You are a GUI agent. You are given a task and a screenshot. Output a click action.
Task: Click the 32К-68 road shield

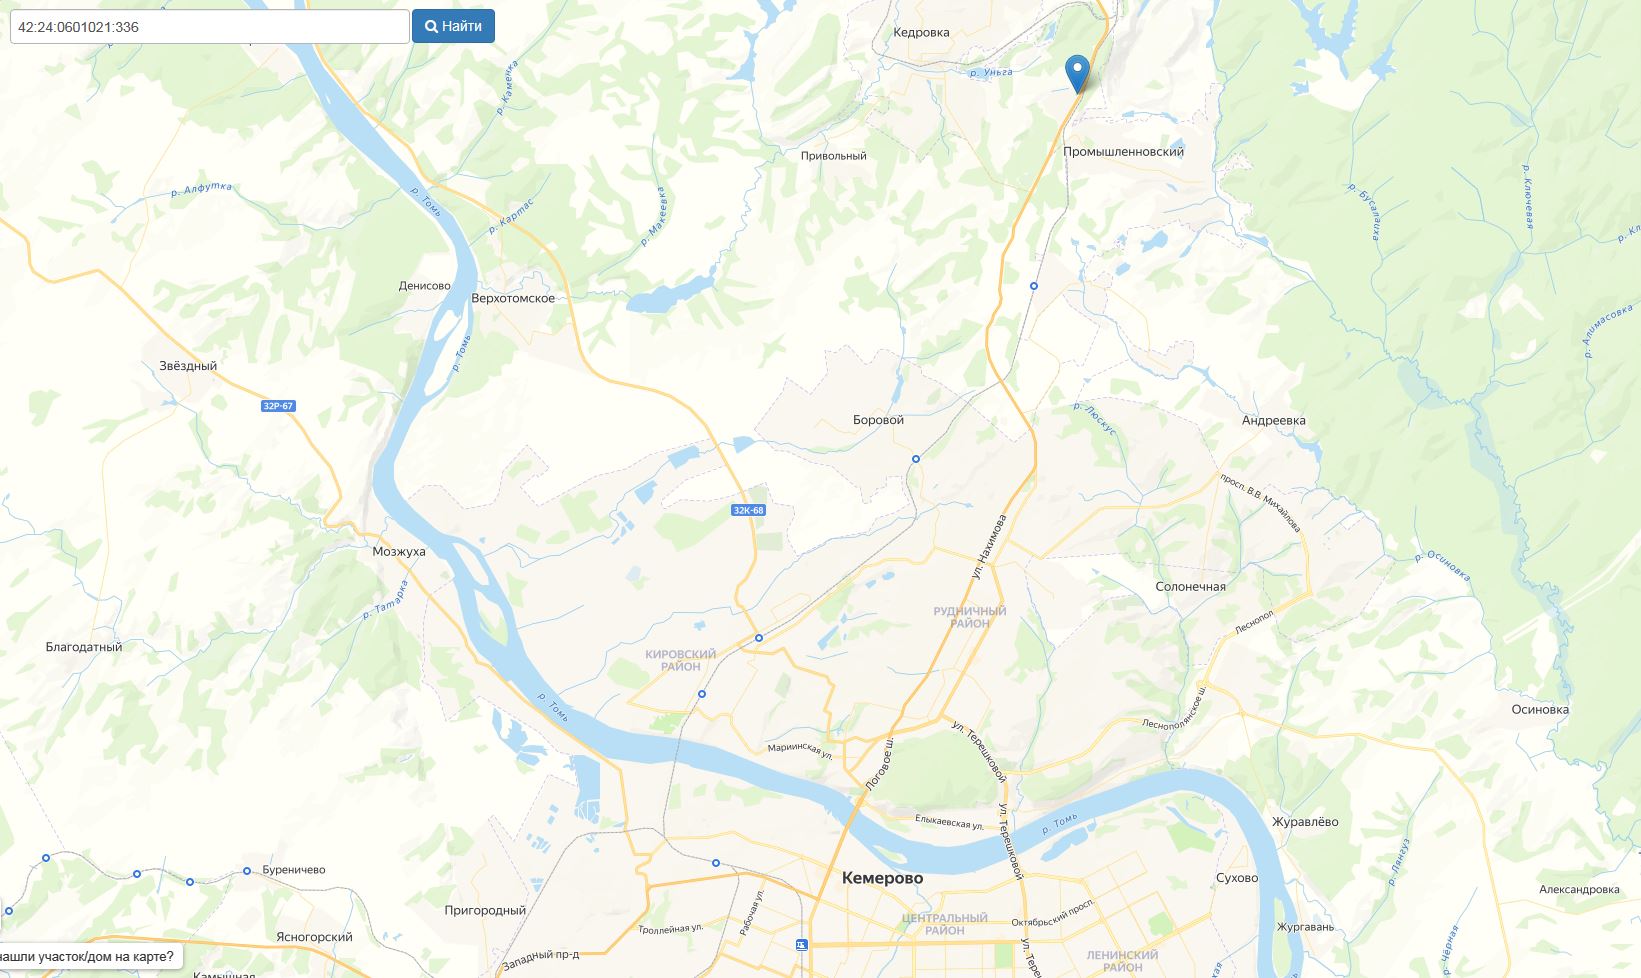pos(748,510)
